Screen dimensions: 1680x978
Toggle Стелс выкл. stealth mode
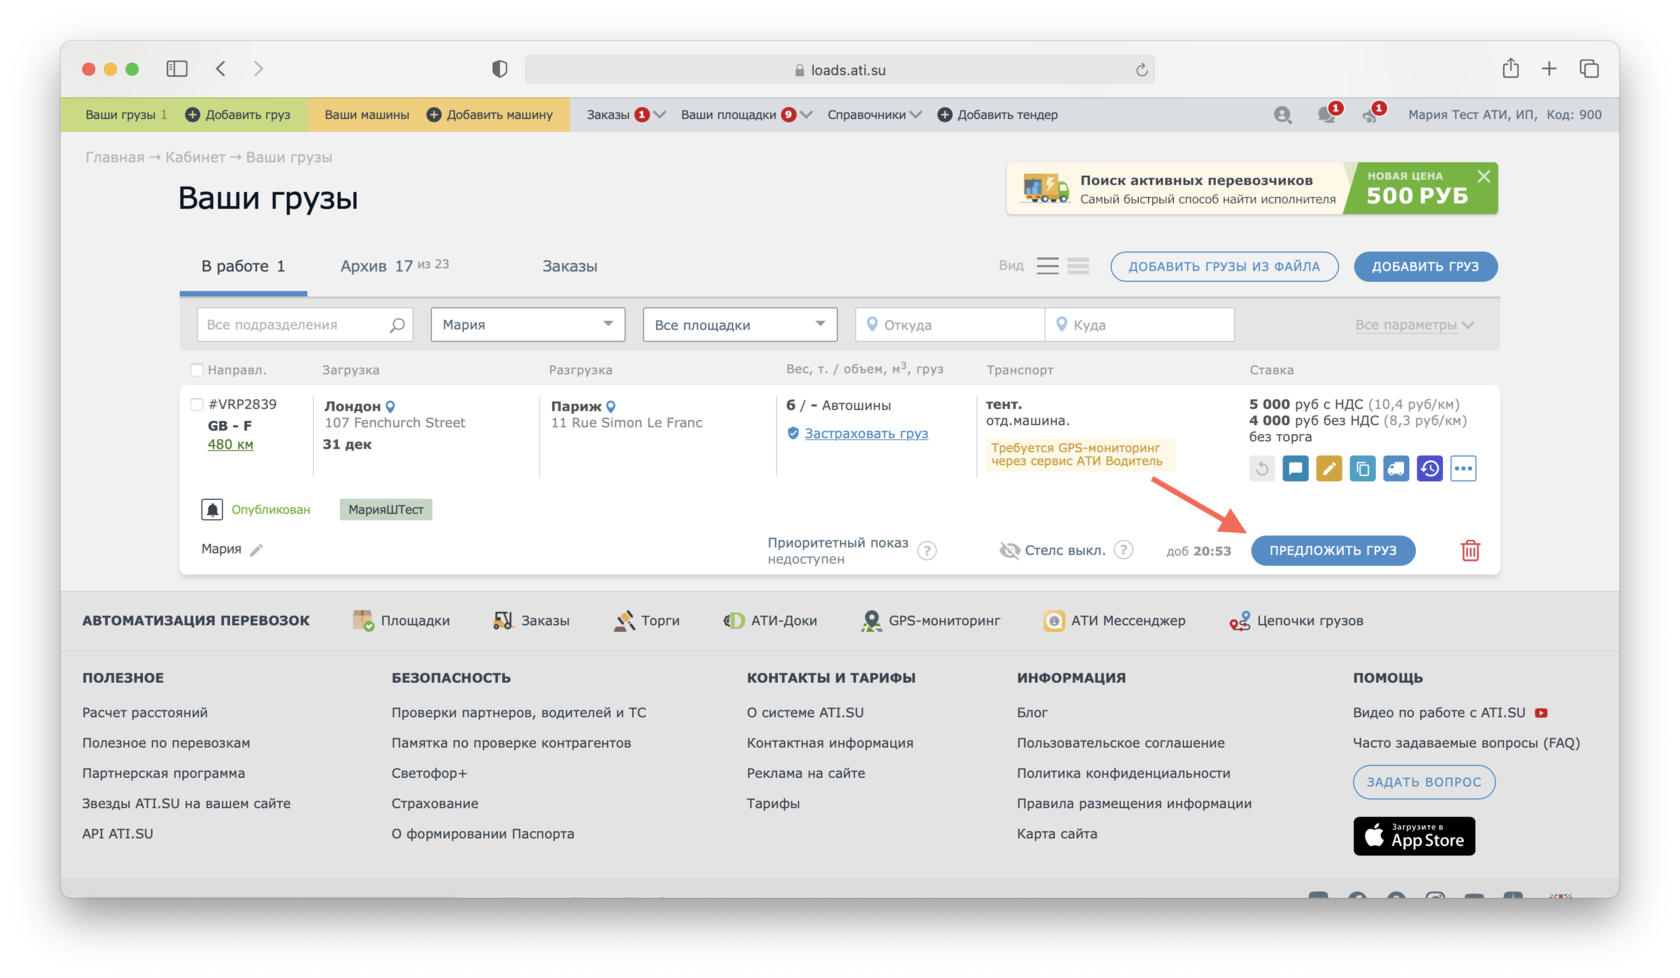[1052, 550]
